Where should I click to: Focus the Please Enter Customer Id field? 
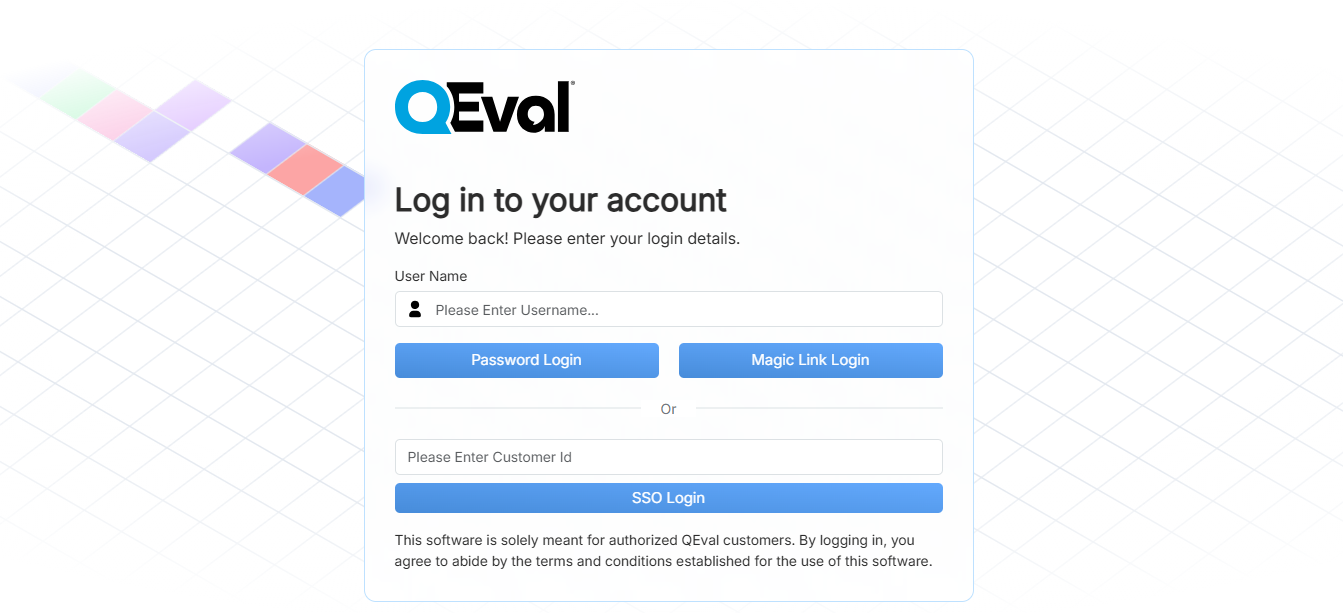(669, 457)
